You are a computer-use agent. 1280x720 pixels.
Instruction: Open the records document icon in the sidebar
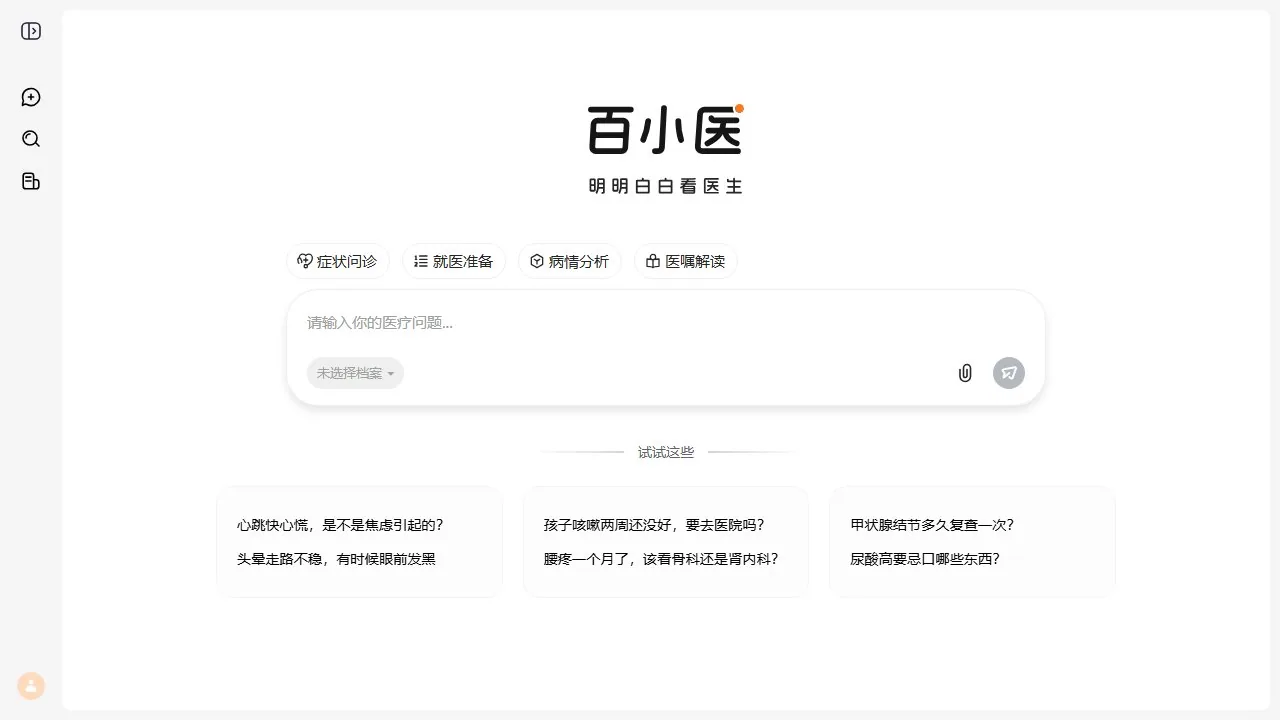pyautogui.click(x=31, y=181)
